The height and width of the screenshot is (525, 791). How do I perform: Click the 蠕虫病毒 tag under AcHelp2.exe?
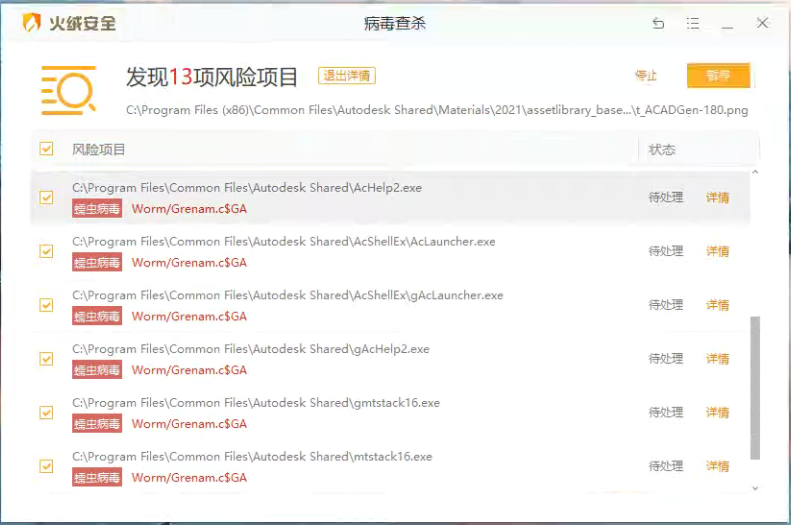click(97, 209)
